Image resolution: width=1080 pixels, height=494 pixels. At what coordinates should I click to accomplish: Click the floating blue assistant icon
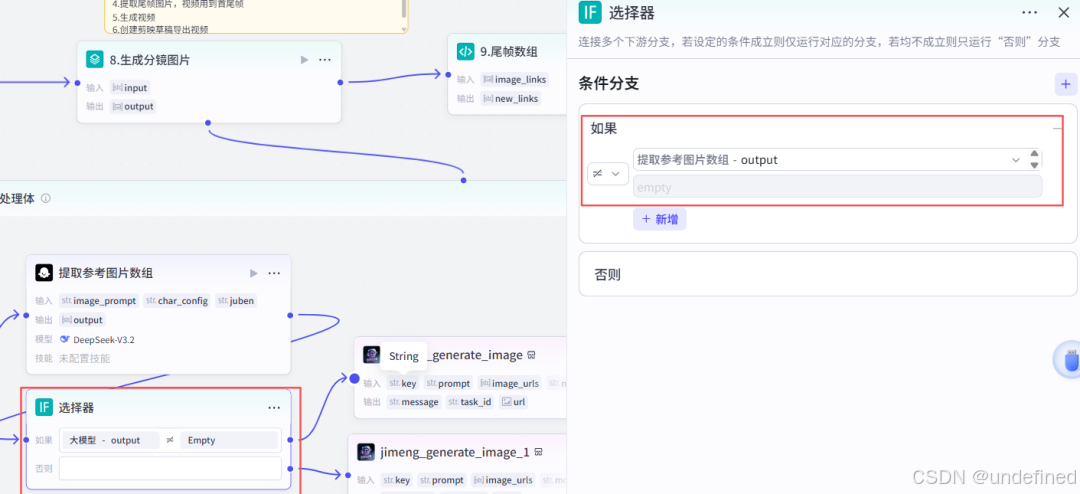pyautogui.click(x=1070, y=360)
